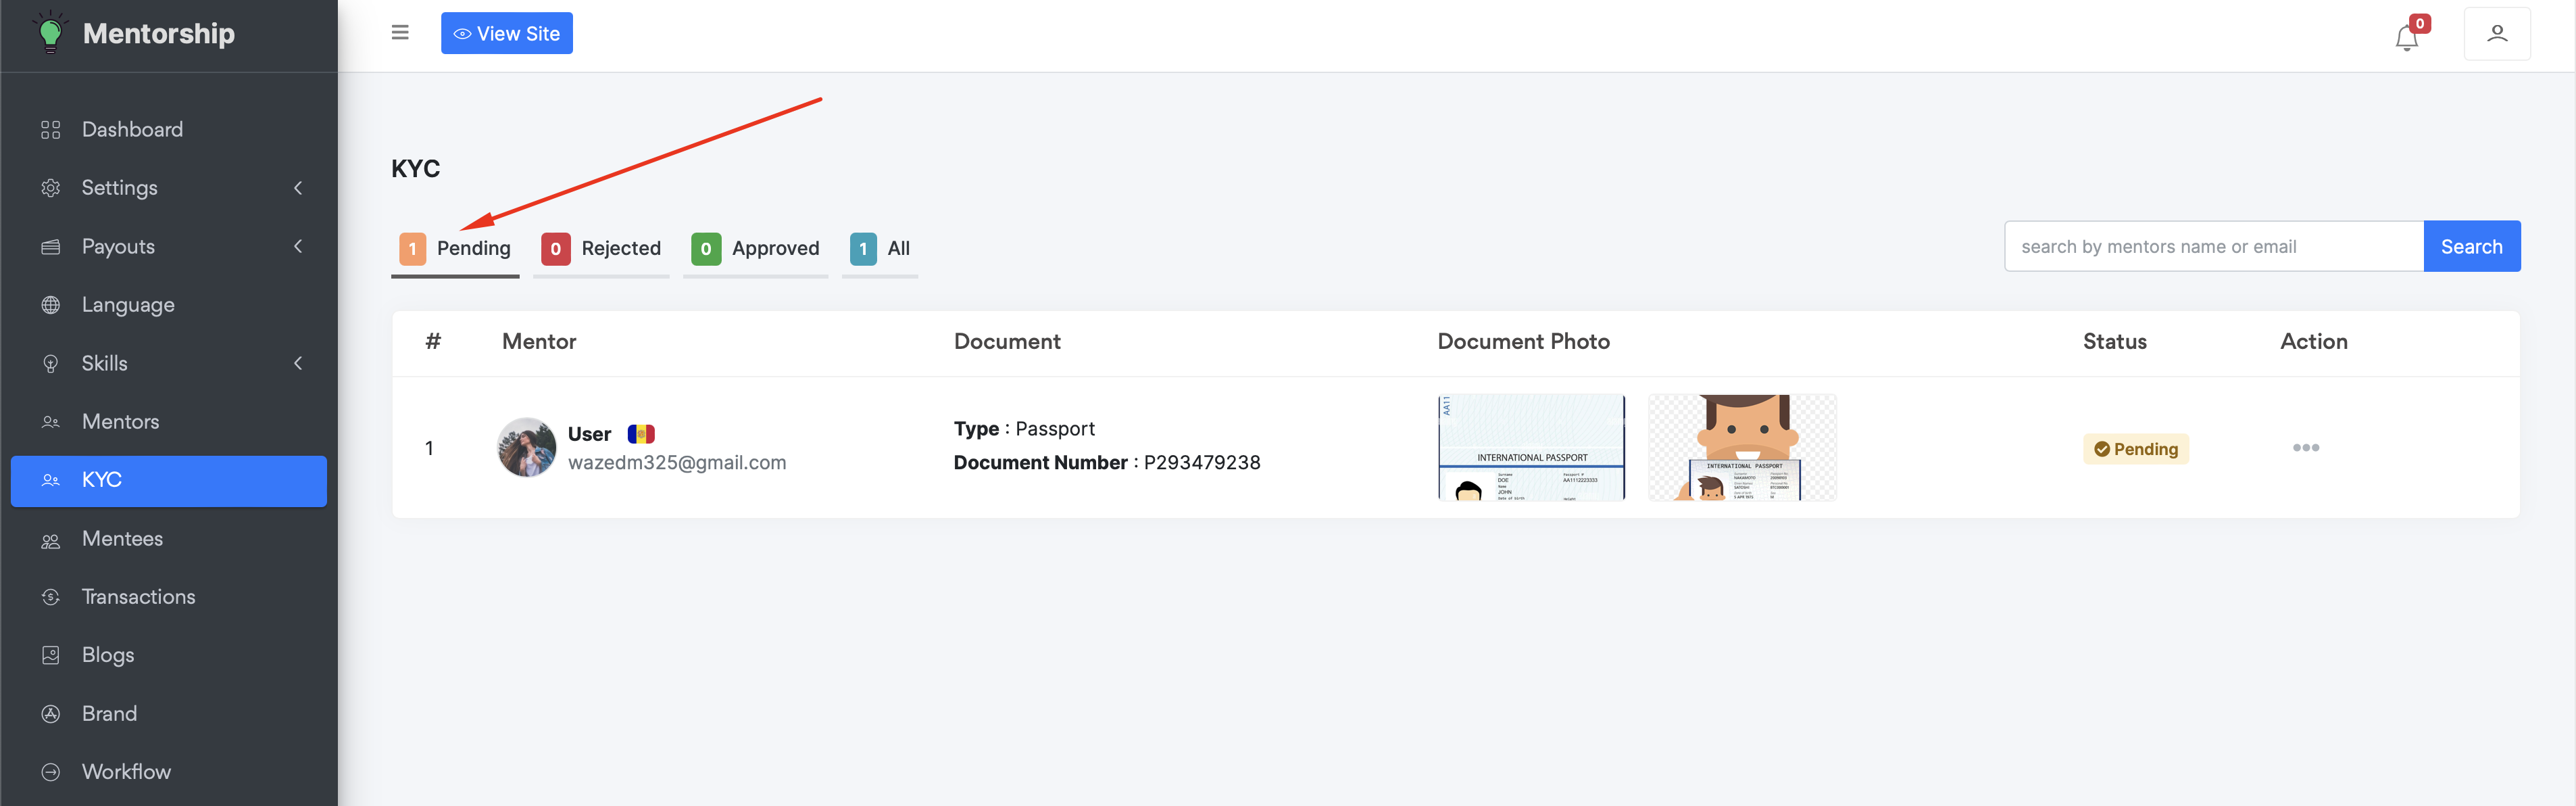Image resolution: width=2576 pixels, height=806 pixels.
Task: Select the All KYC tab
Action: (x=880, y=249)
